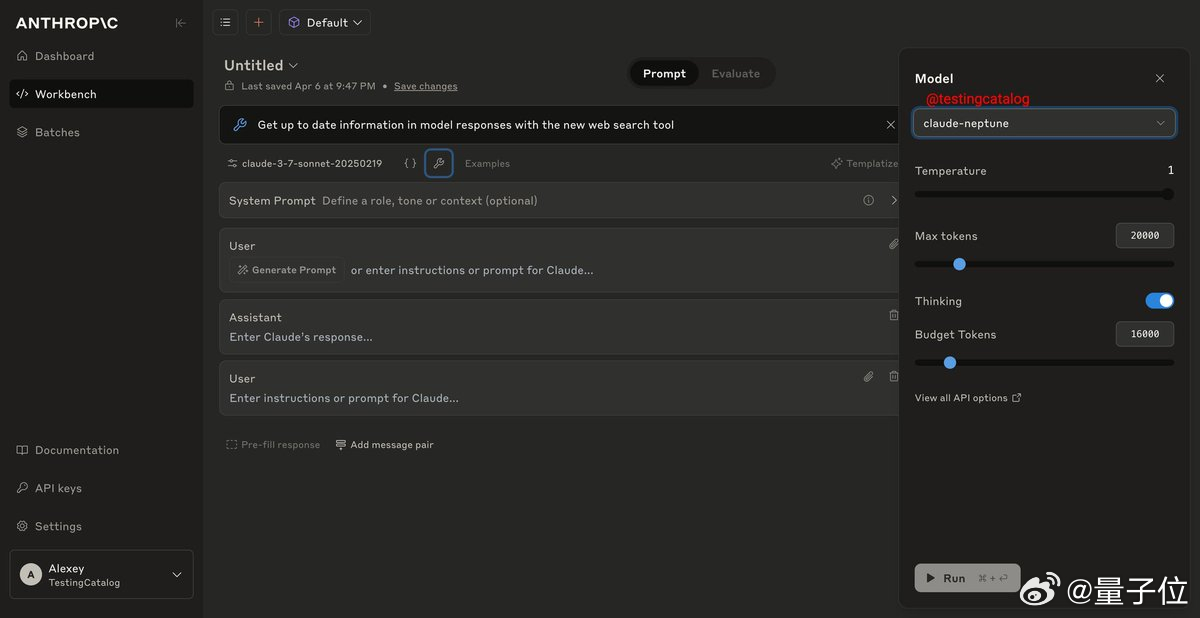Click the Anthropic logo
This screenshot has width=1200, height=618.
tap(67, 23)
